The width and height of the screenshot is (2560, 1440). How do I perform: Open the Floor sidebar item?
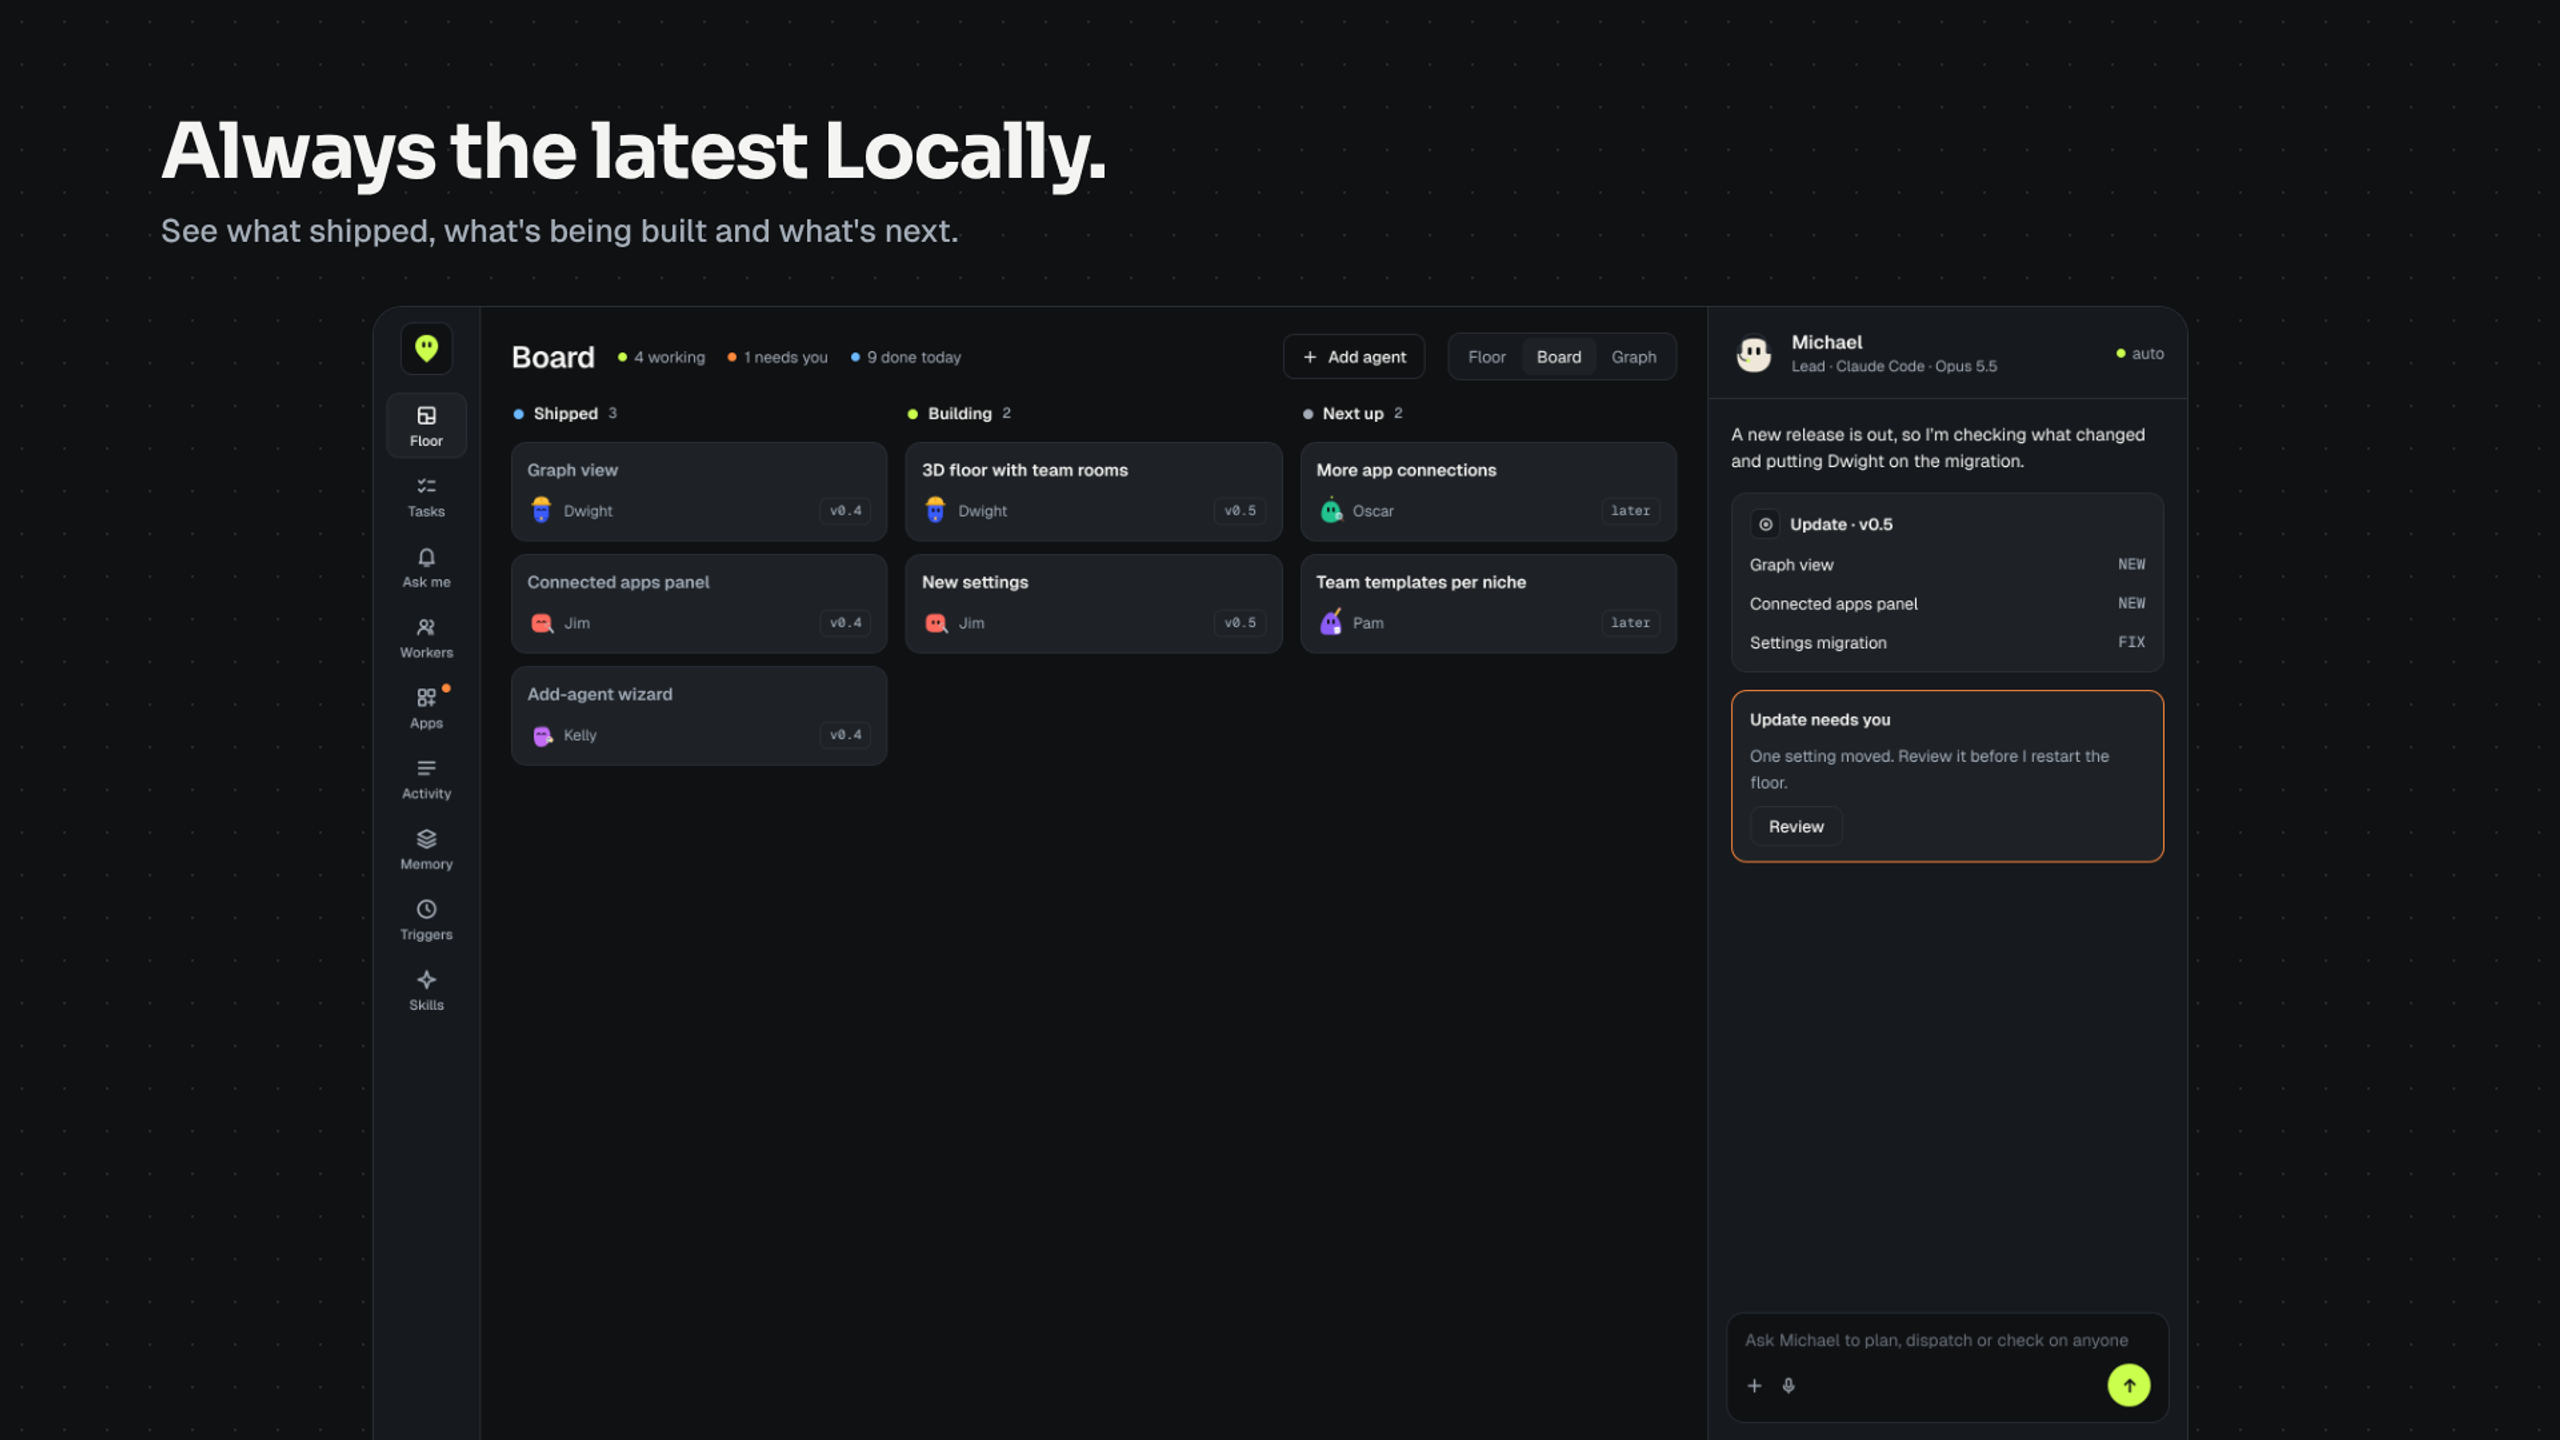426,426
